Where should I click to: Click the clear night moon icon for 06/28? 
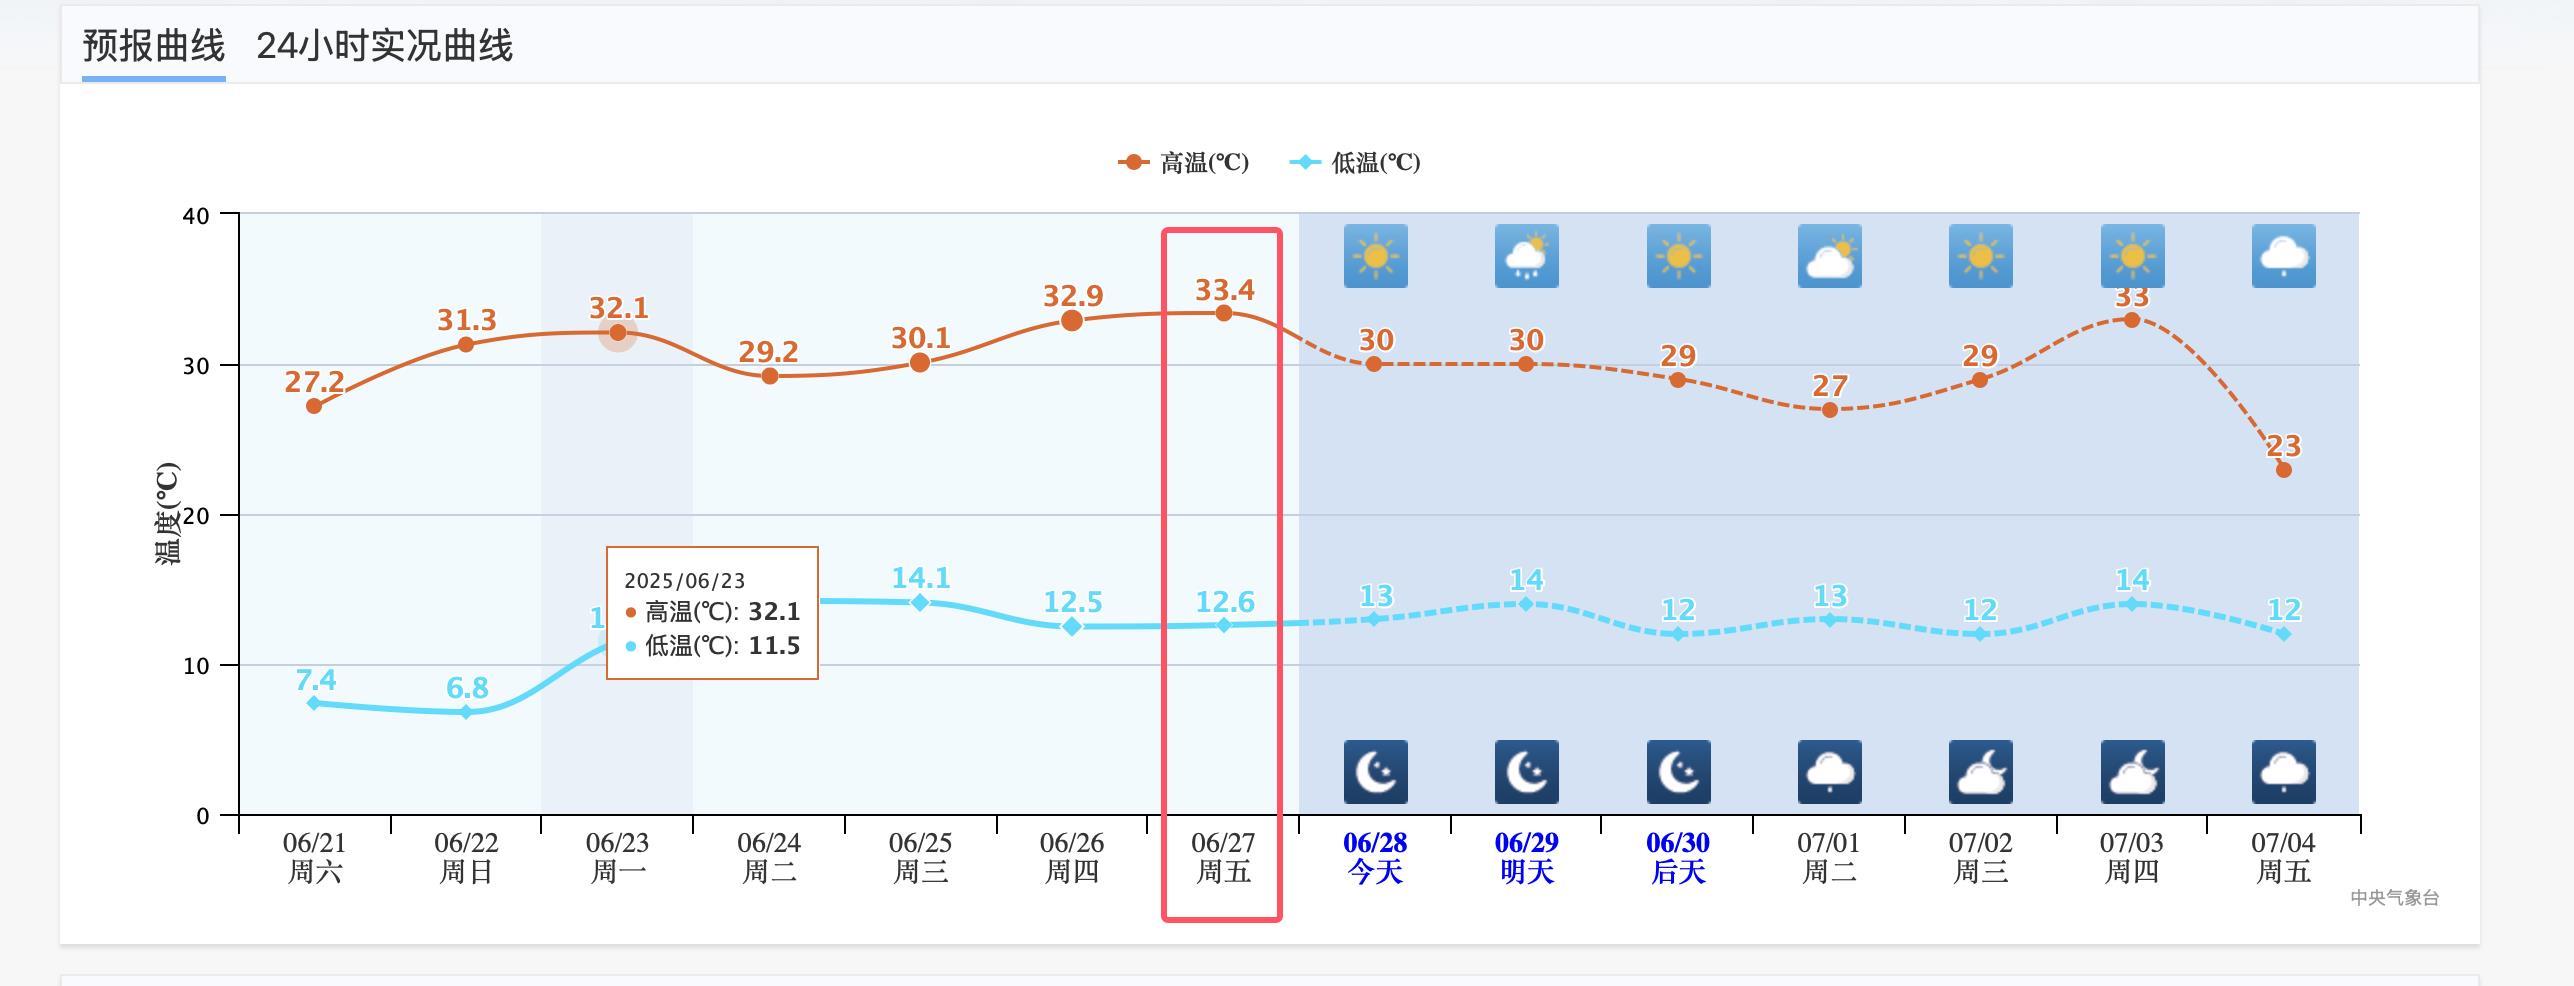coord(1375,772)
